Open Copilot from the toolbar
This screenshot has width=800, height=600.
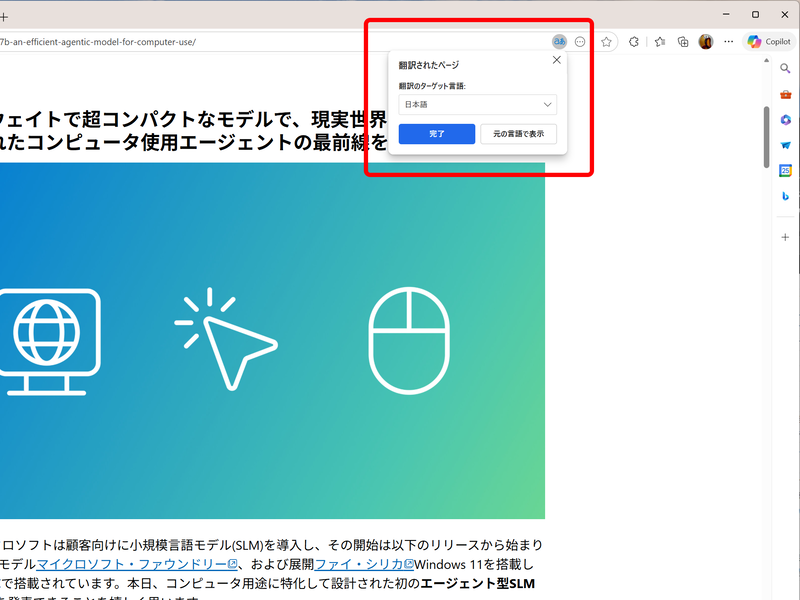click(768, 41)
